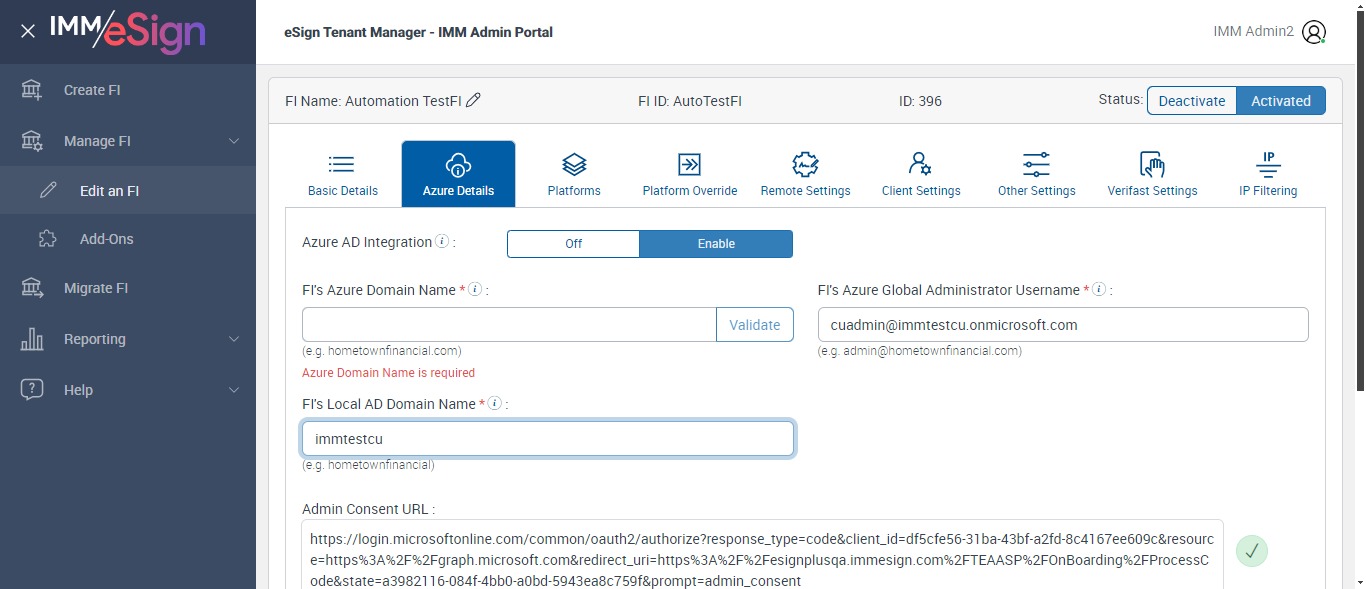Click the Migrate FI icon
Viewport: 1366px width, 589px height.
click(32, 288)
